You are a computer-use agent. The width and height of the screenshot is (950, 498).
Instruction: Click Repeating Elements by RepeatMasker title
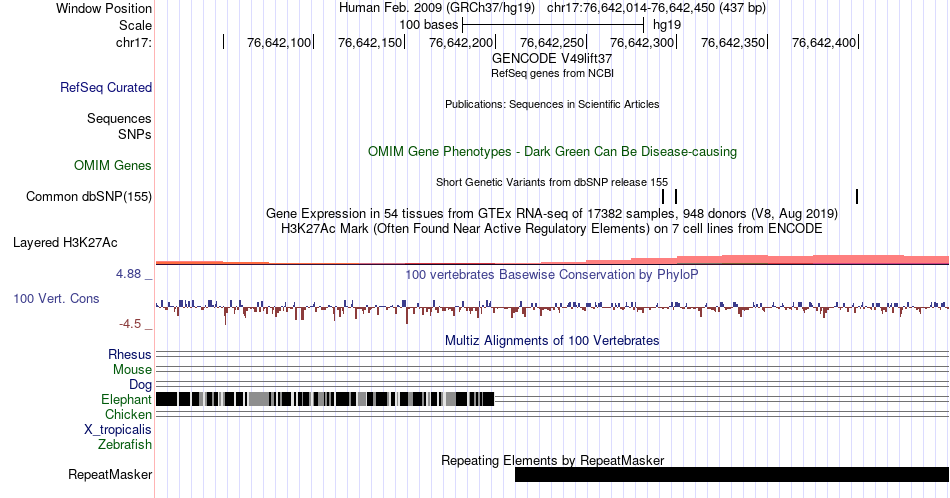pos(552,460)
